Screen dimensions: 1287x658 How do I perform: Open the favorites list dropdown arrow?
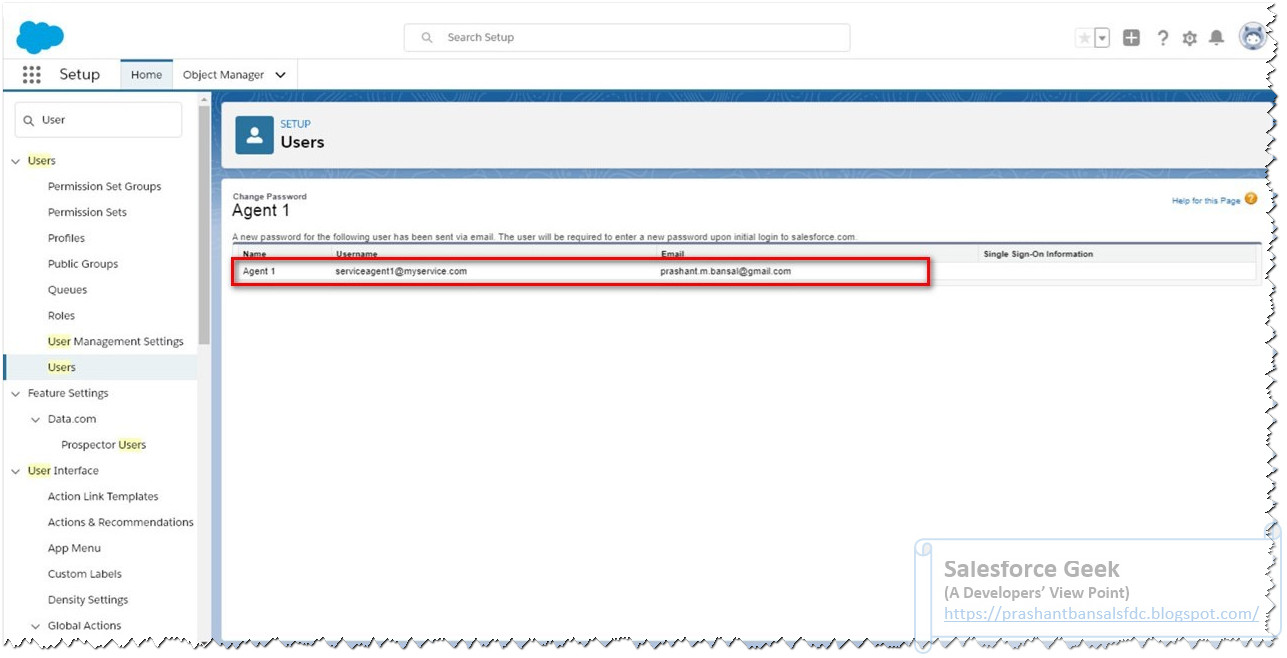click(1102, 38)
